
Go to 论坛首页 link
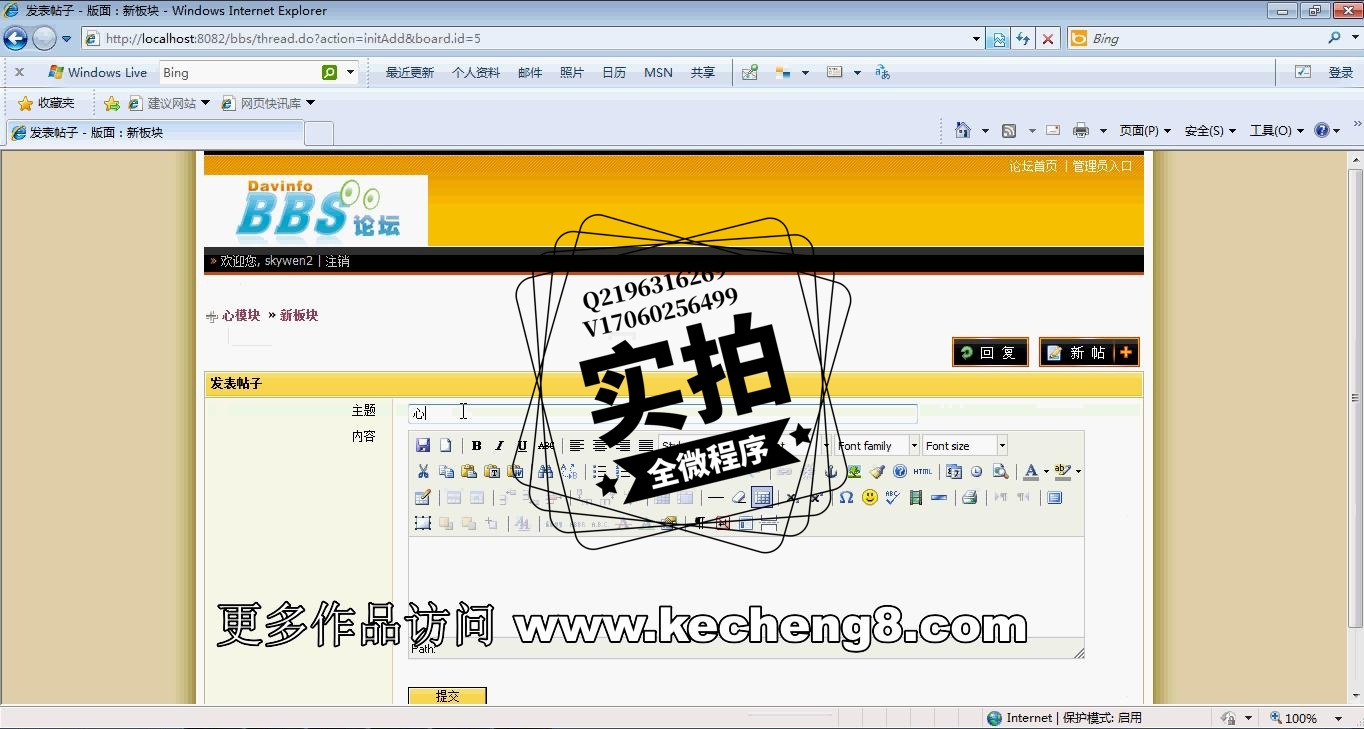tap(1033, 166)
